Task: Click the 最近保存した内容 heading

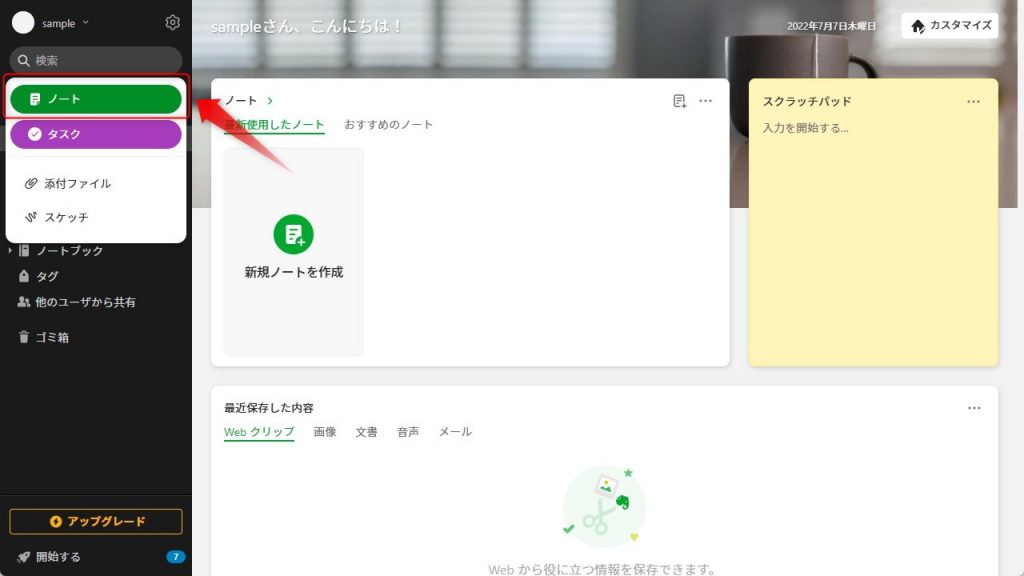Action: coord(269,408)
